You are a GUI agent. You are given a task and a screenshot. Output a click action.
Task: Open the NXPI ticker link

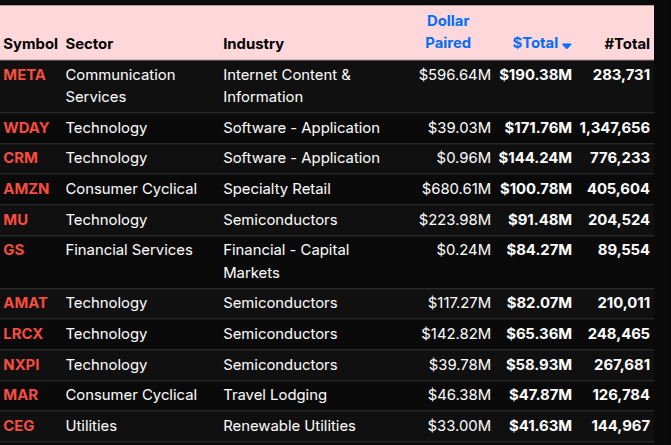[24, 365]
